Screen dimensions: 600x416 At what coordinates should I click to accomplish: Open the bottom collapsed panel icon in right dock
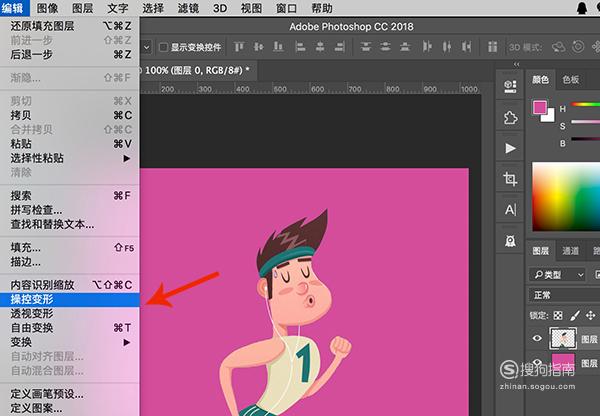(510, 241)
